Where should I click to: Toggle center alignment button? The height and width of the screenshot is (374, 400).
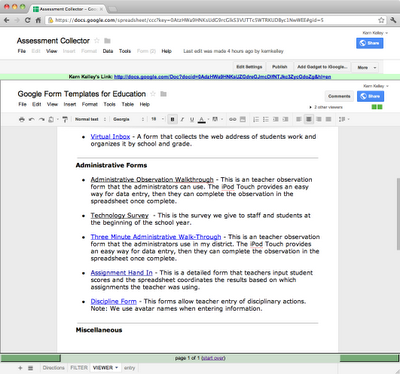pos(309,119)
